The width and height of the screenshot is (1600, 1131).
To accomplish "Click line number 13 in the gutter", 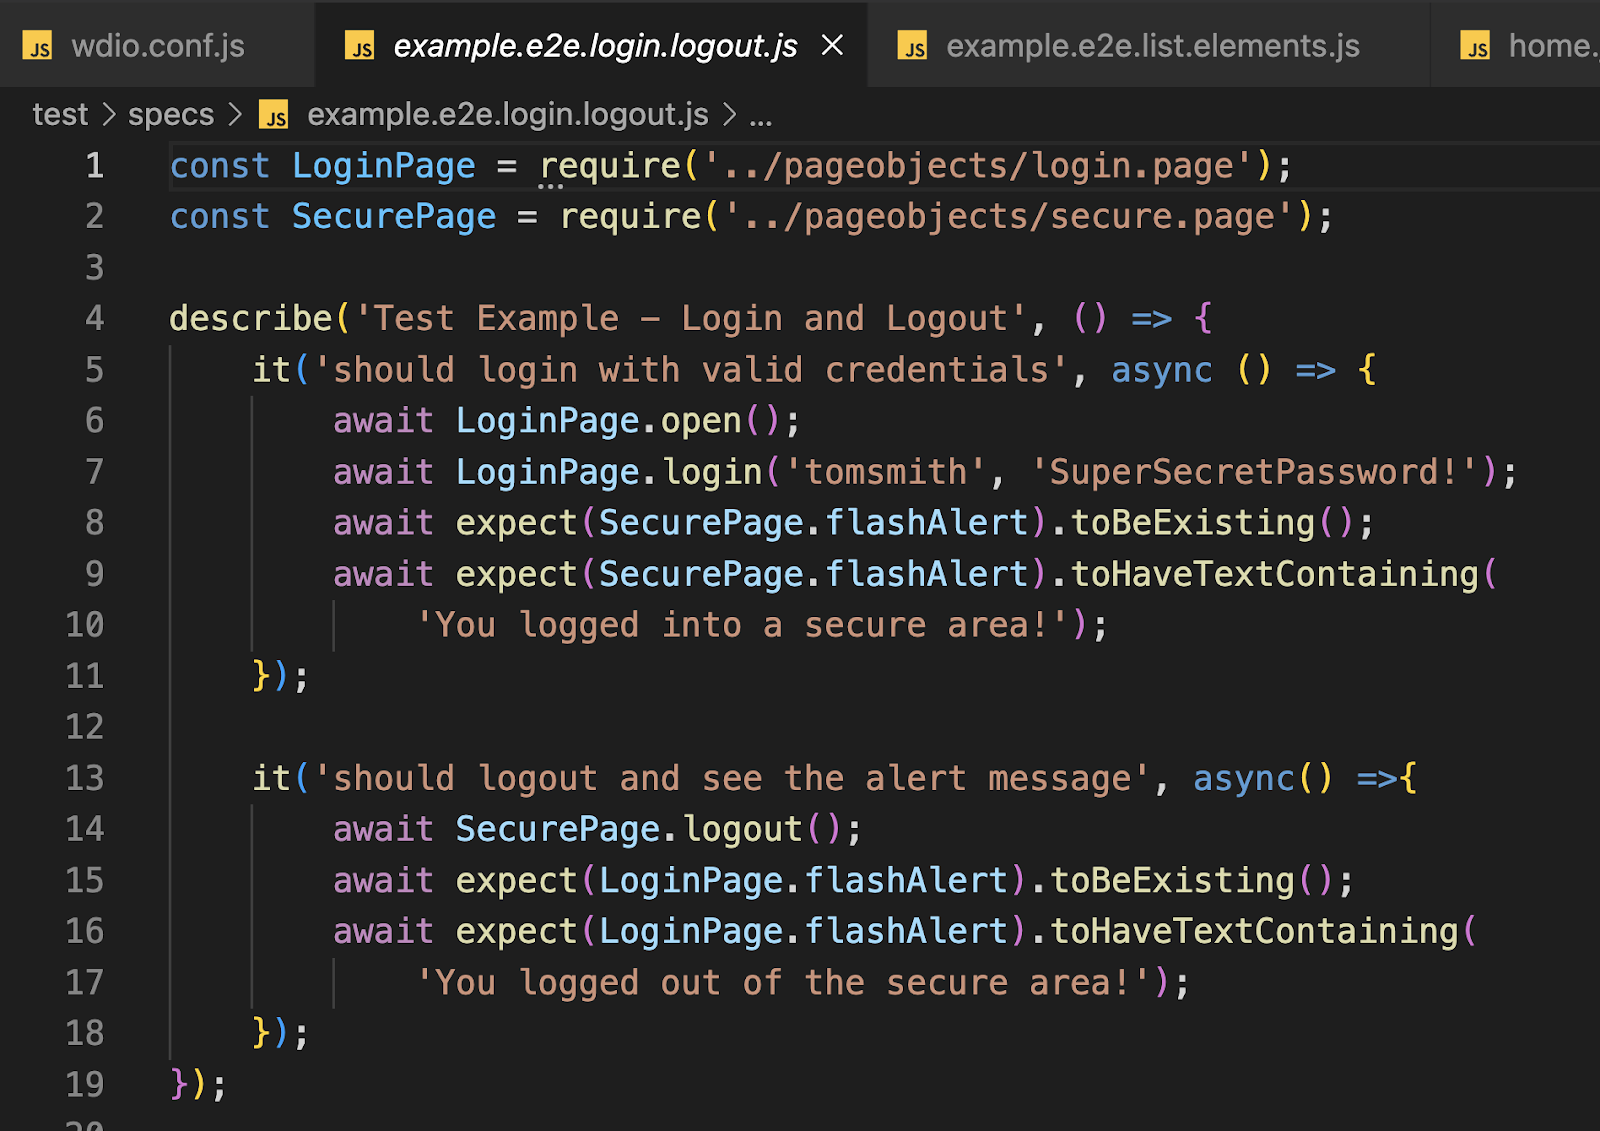I will pyautogui.click(x=84, y=777).
